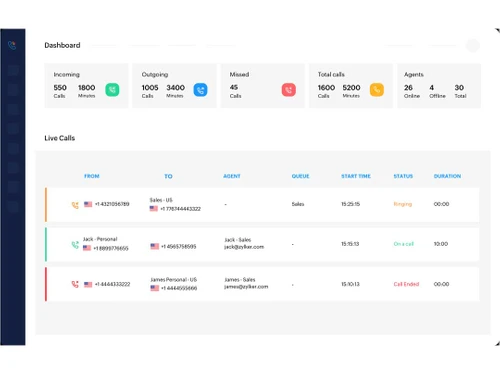Click the James Personal - US label

tap(173, 280)
